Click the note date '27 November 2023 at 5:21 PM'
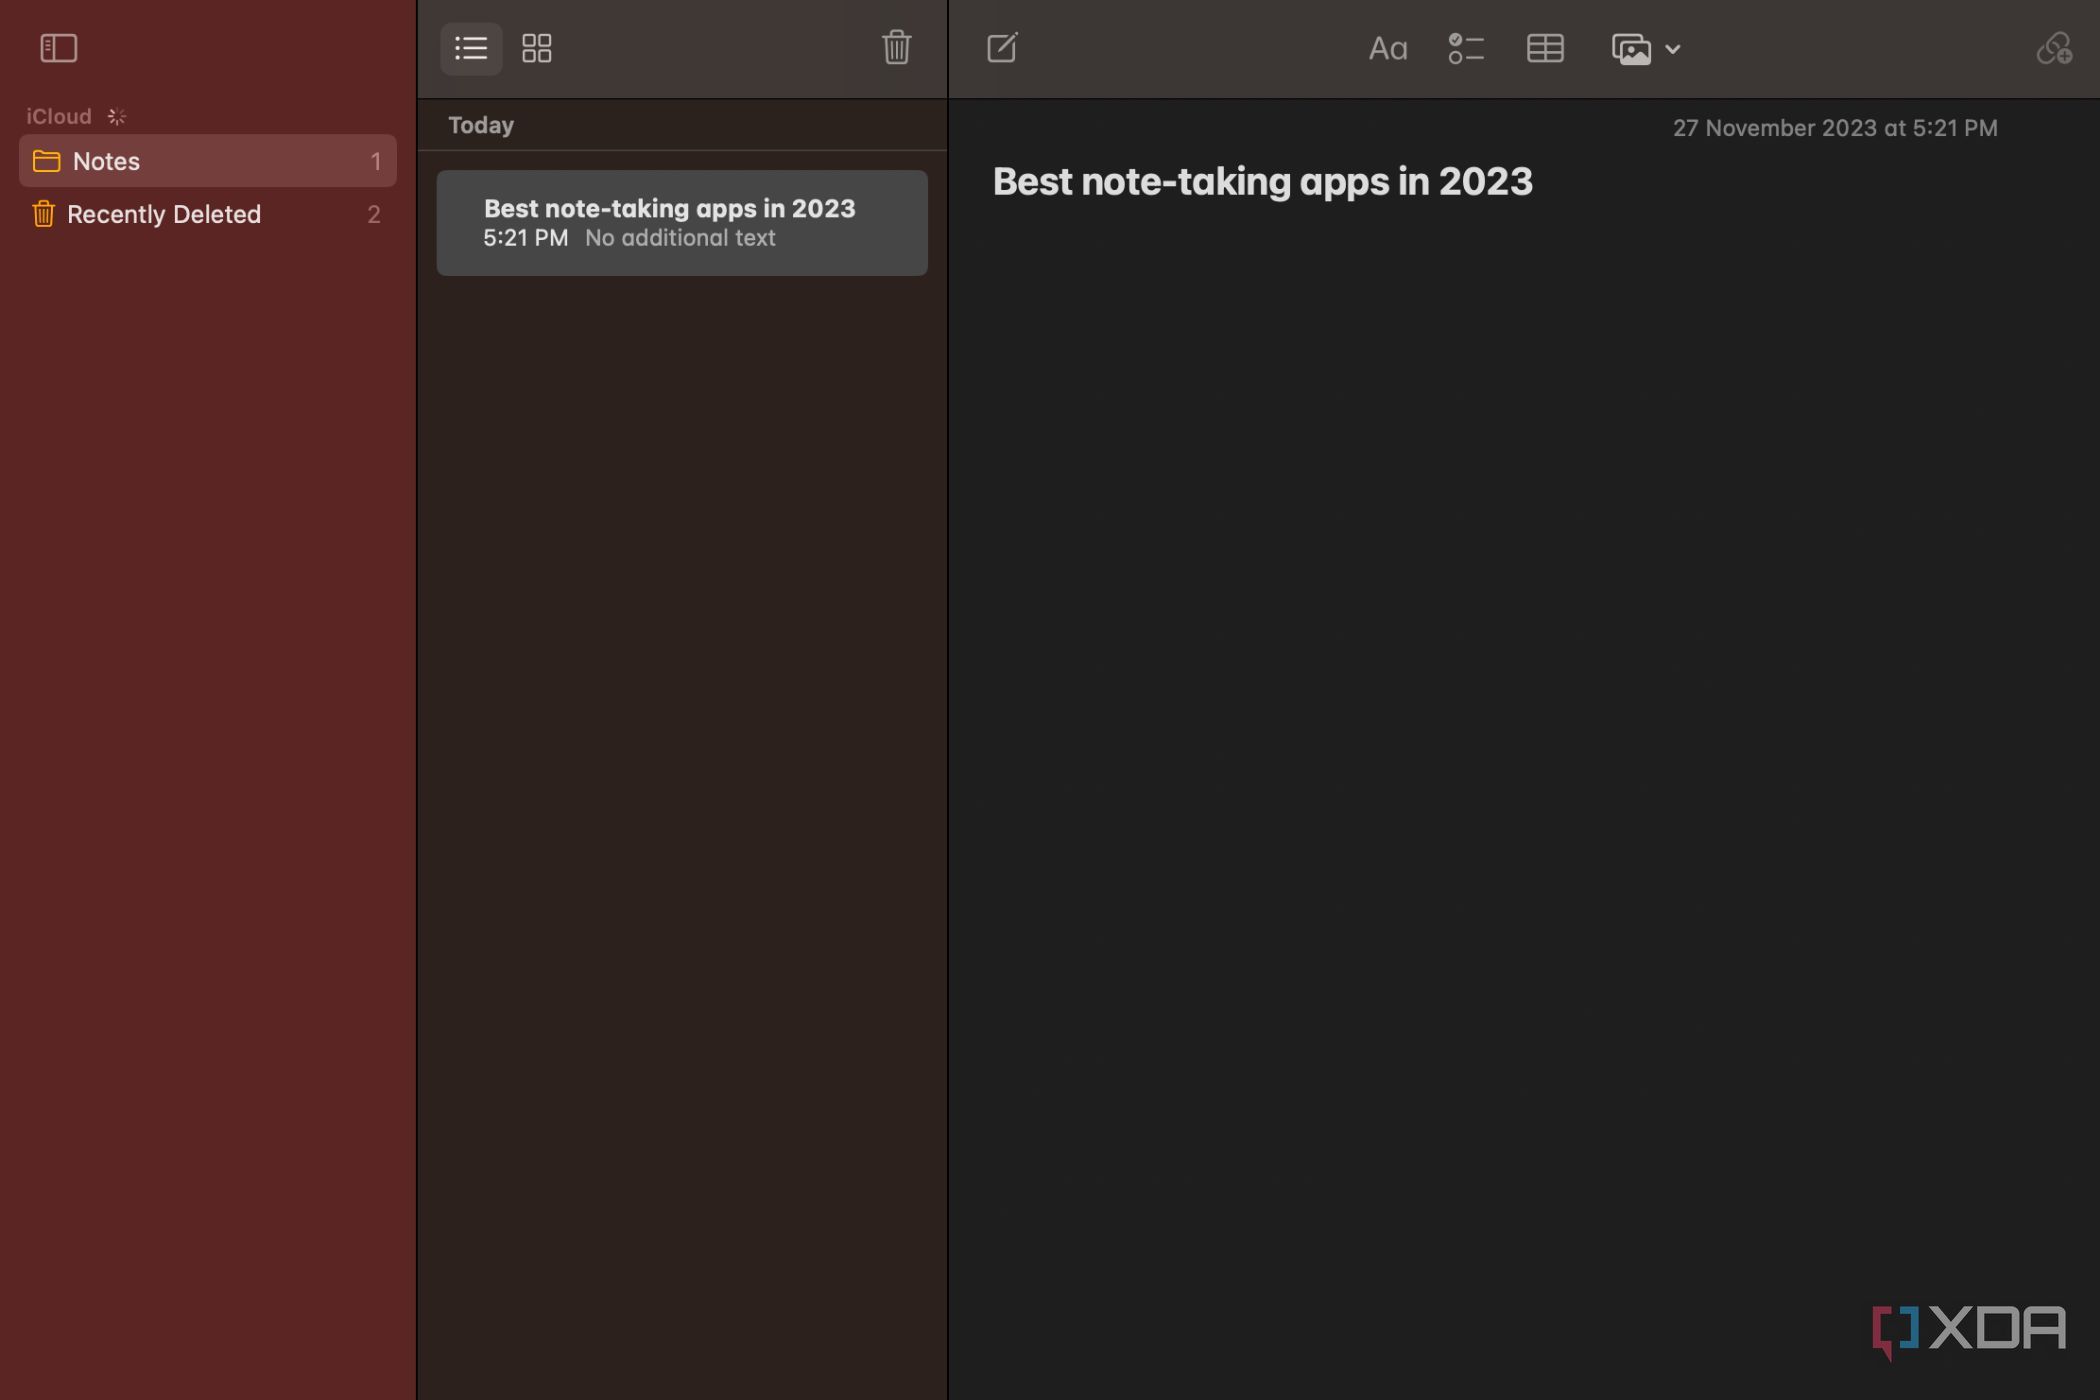 pyautogui.click(x=1835, y=128)
